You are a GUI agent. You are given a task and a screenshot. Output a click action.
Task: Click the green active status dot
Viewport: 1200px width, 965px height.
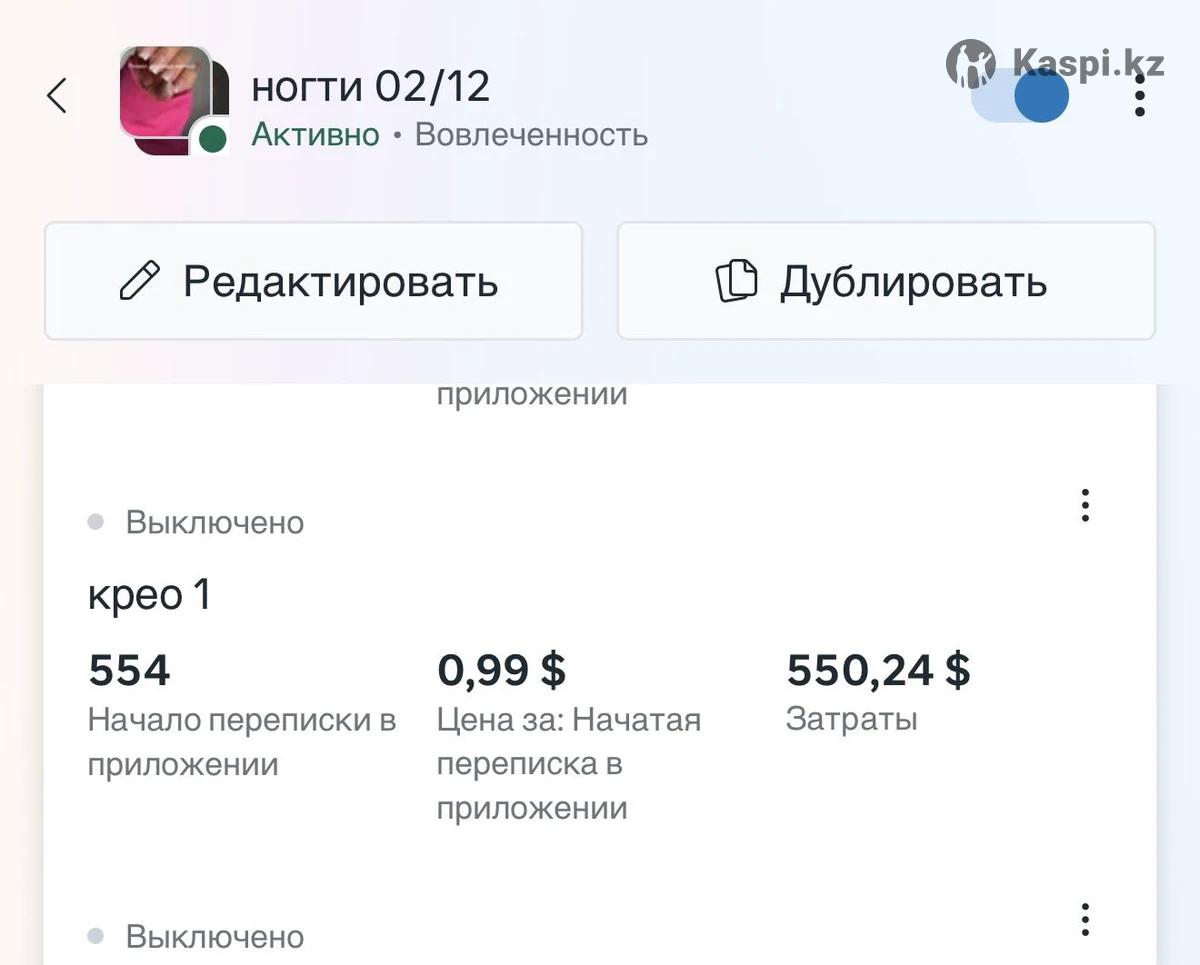212,139
